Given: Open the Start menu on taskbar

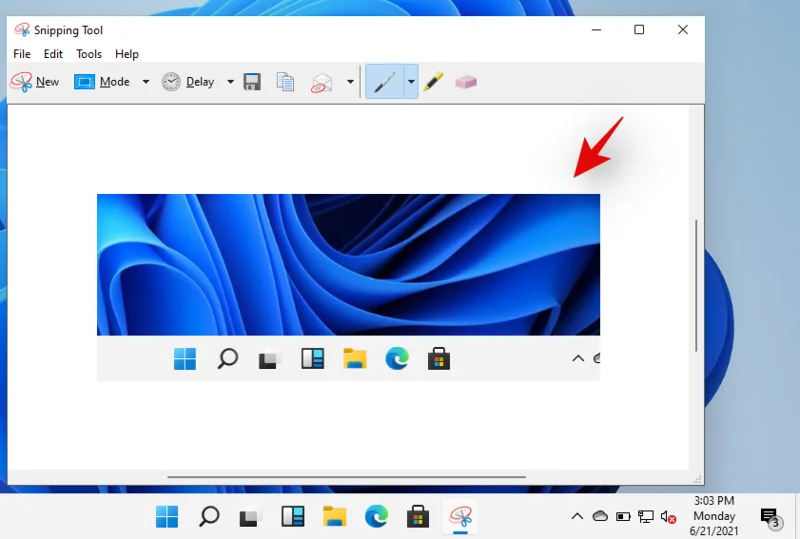Looking at the screenshot, I should point(167,517).
